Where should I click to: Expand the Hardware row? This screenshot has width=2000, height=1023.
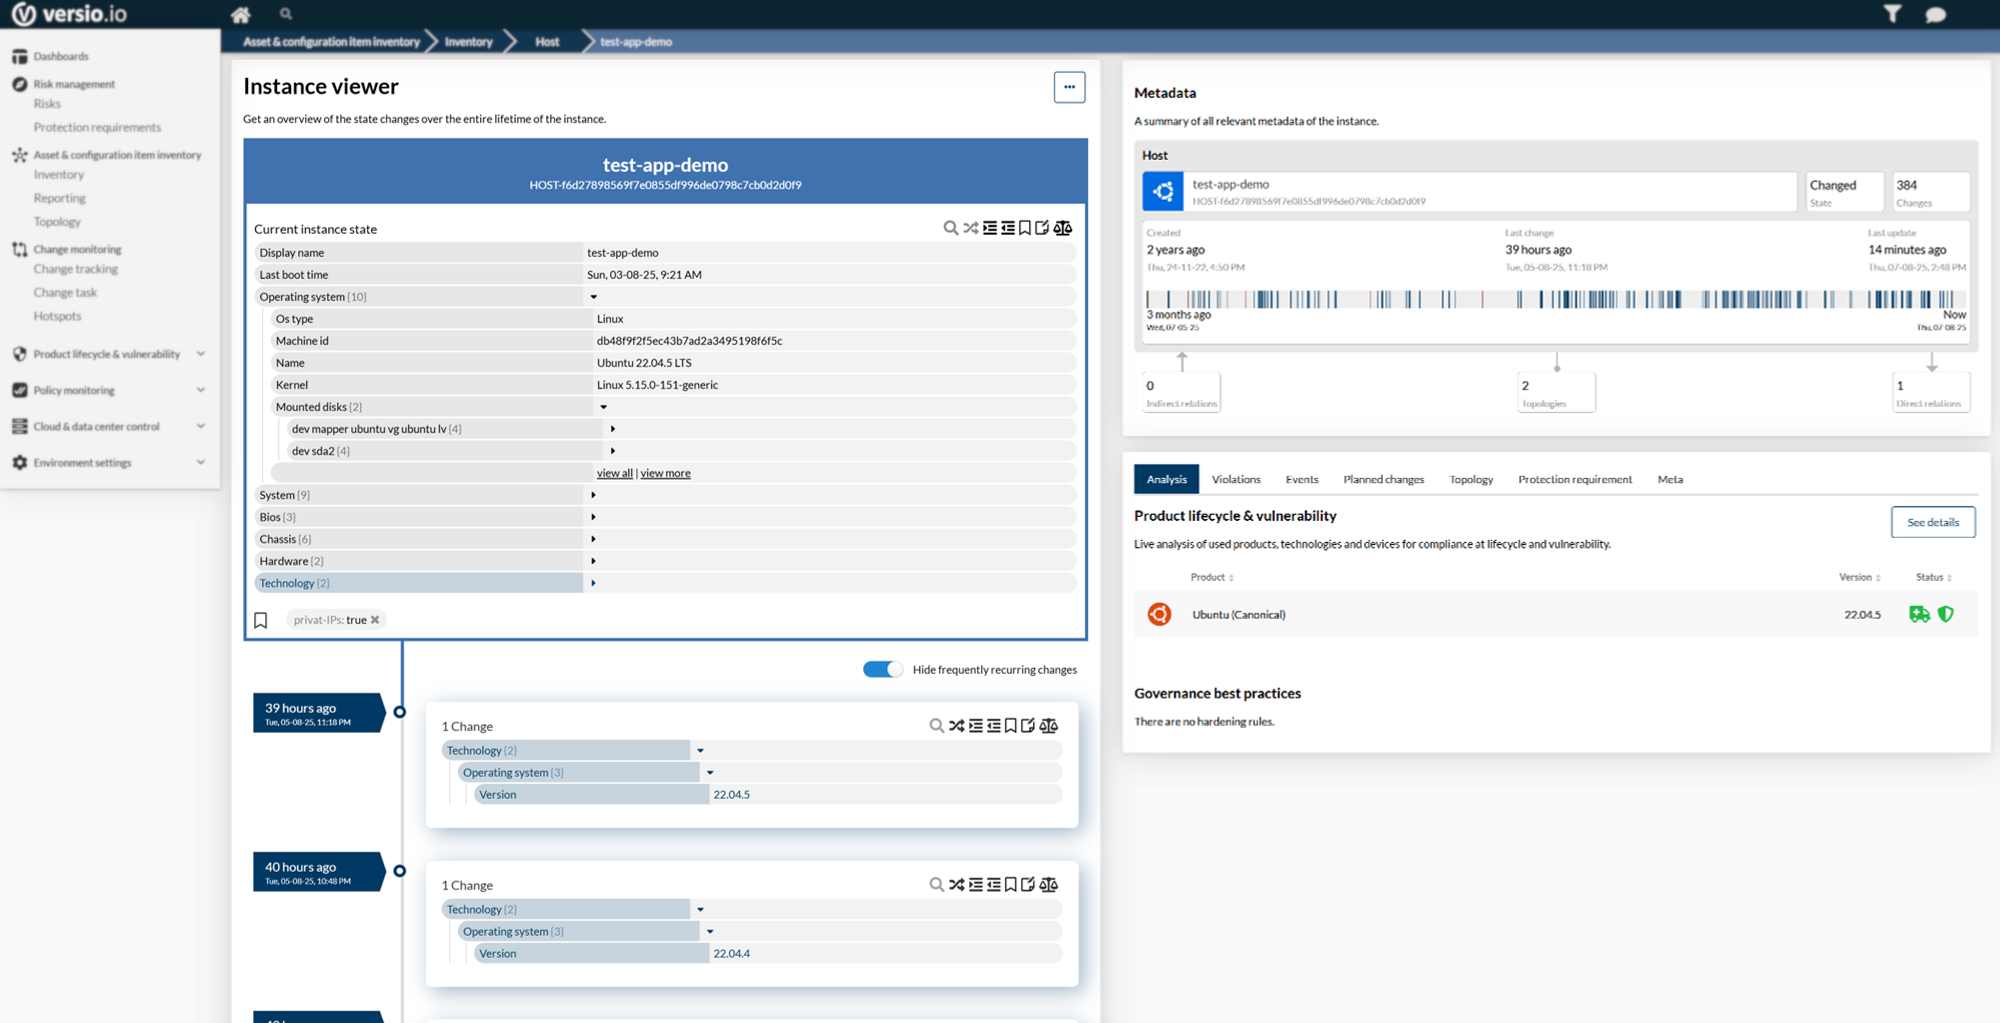593,561
